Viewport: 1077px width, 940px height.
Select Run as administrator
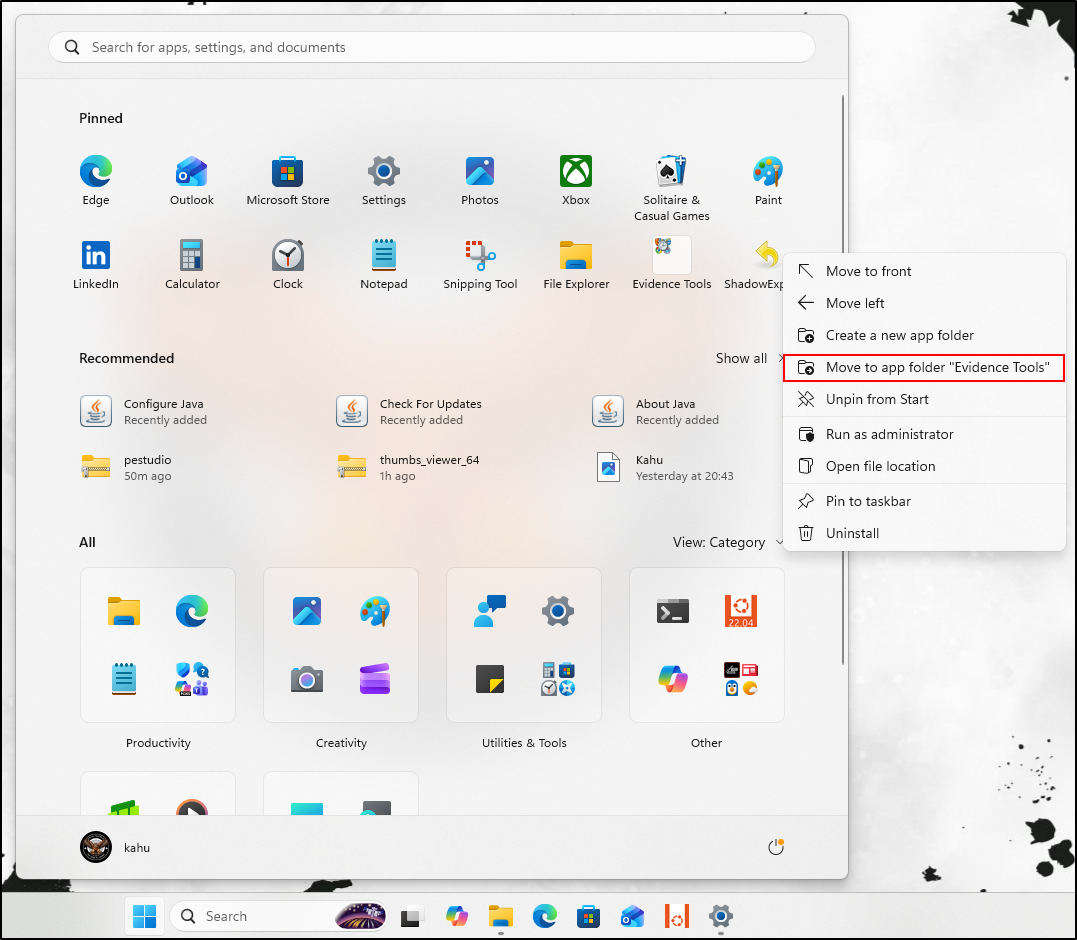pos(924,434)
